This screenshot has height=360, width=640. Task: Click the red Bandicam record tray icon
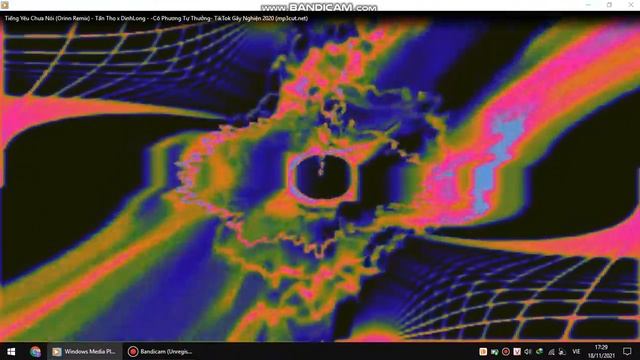point(505,351)
